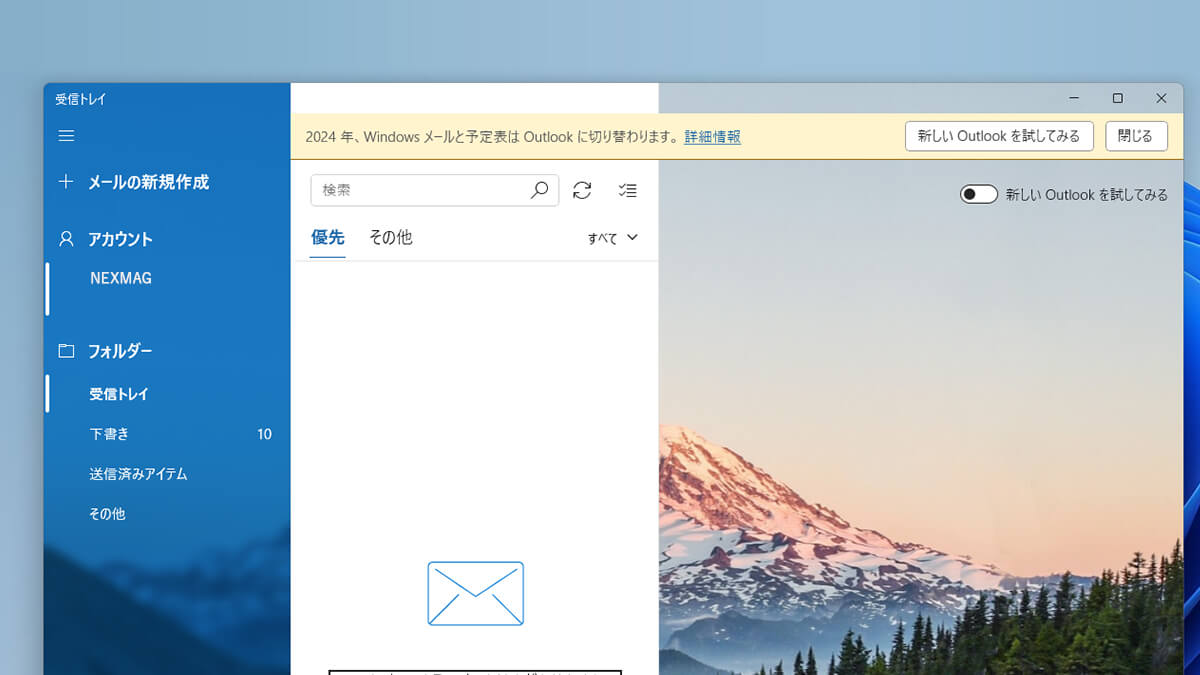Click the 閉じる button in banner
Image resolution: width=1200 pixels, height=675 pixels.
point(1136,136)
